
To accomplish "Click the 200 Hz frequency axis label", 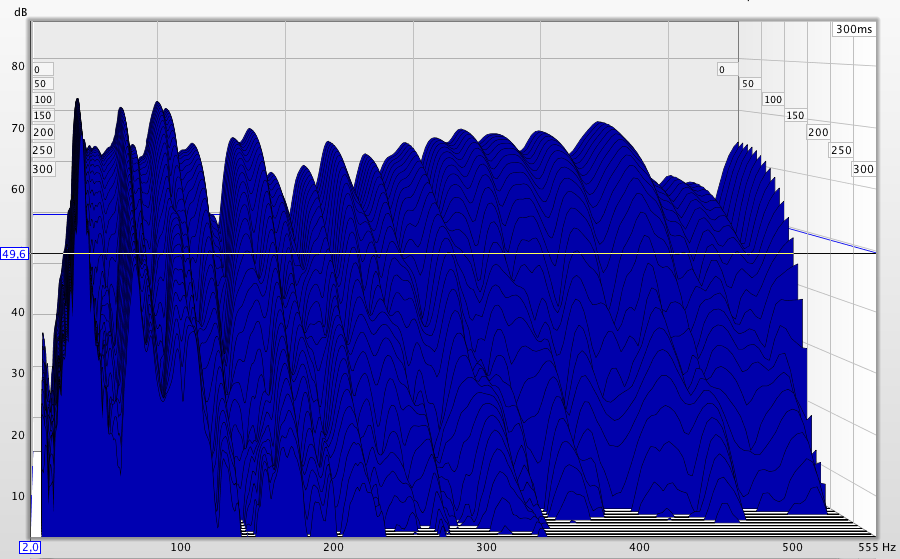I will 333,547.
